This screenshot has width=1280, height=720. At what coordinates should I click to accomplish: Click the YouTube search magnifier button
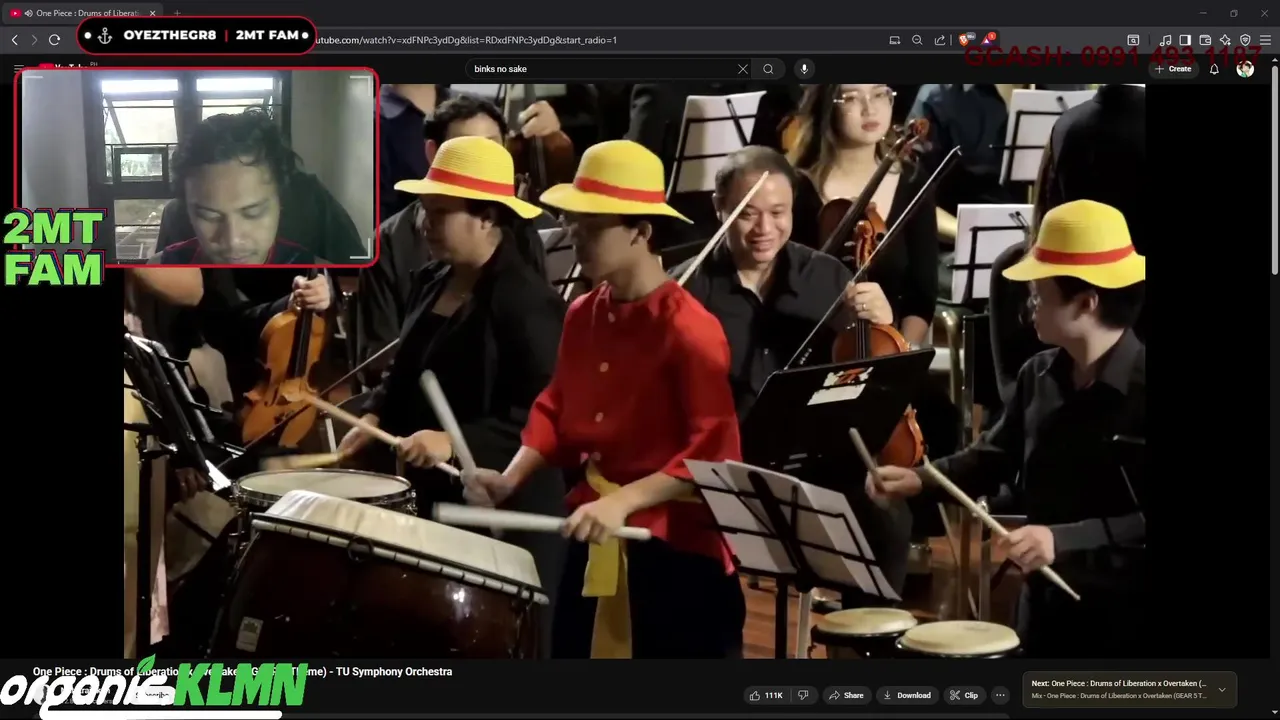[768, 69]
